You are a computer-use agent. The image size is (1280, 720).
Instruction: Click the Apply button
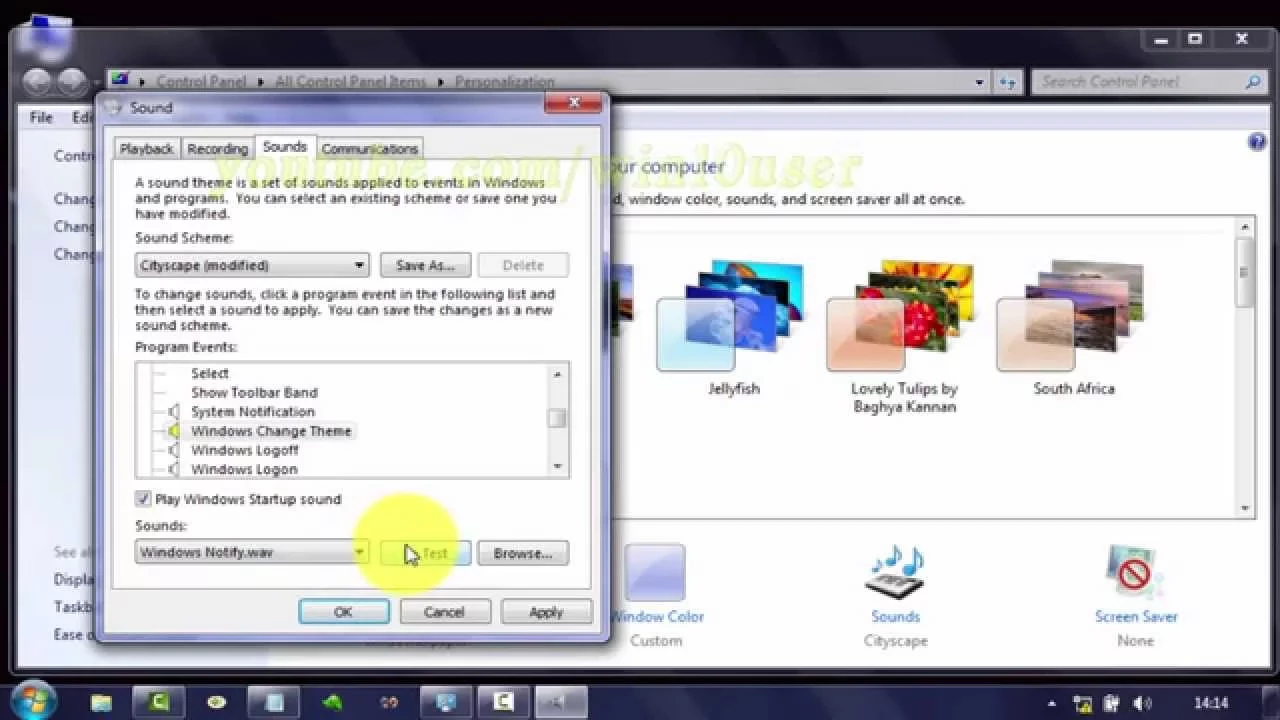coord(546,612)
